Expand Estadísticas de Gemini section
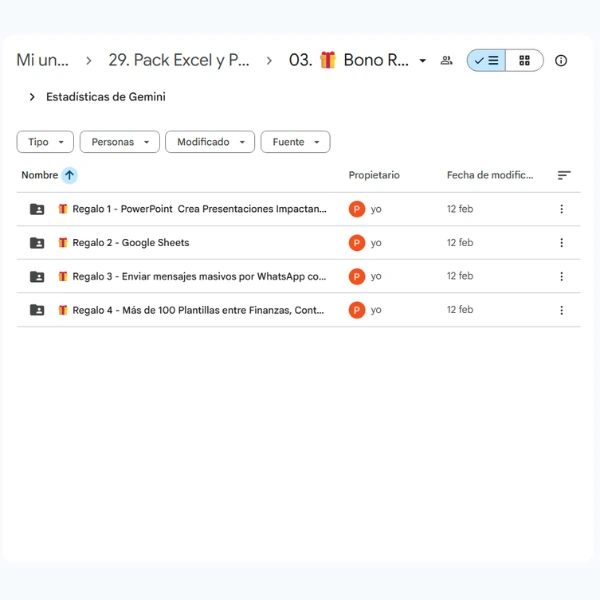Screen dimensions: 600x600 32,97
